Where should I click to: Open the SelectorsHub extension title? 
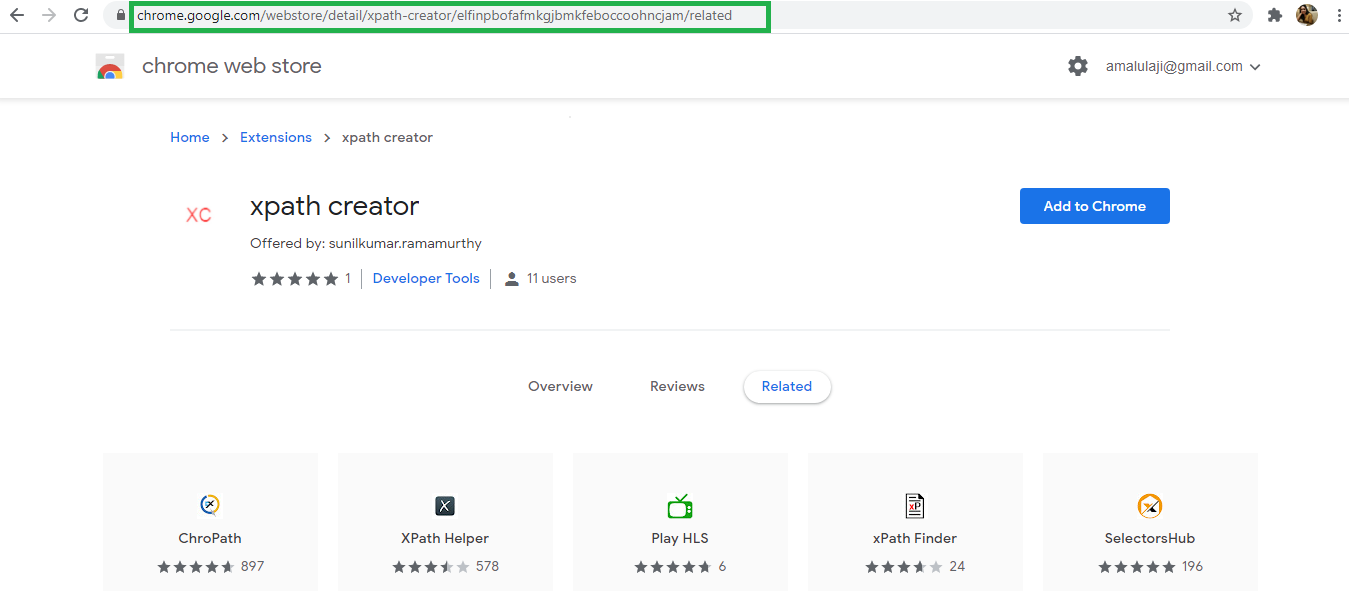click(1150, 538)
